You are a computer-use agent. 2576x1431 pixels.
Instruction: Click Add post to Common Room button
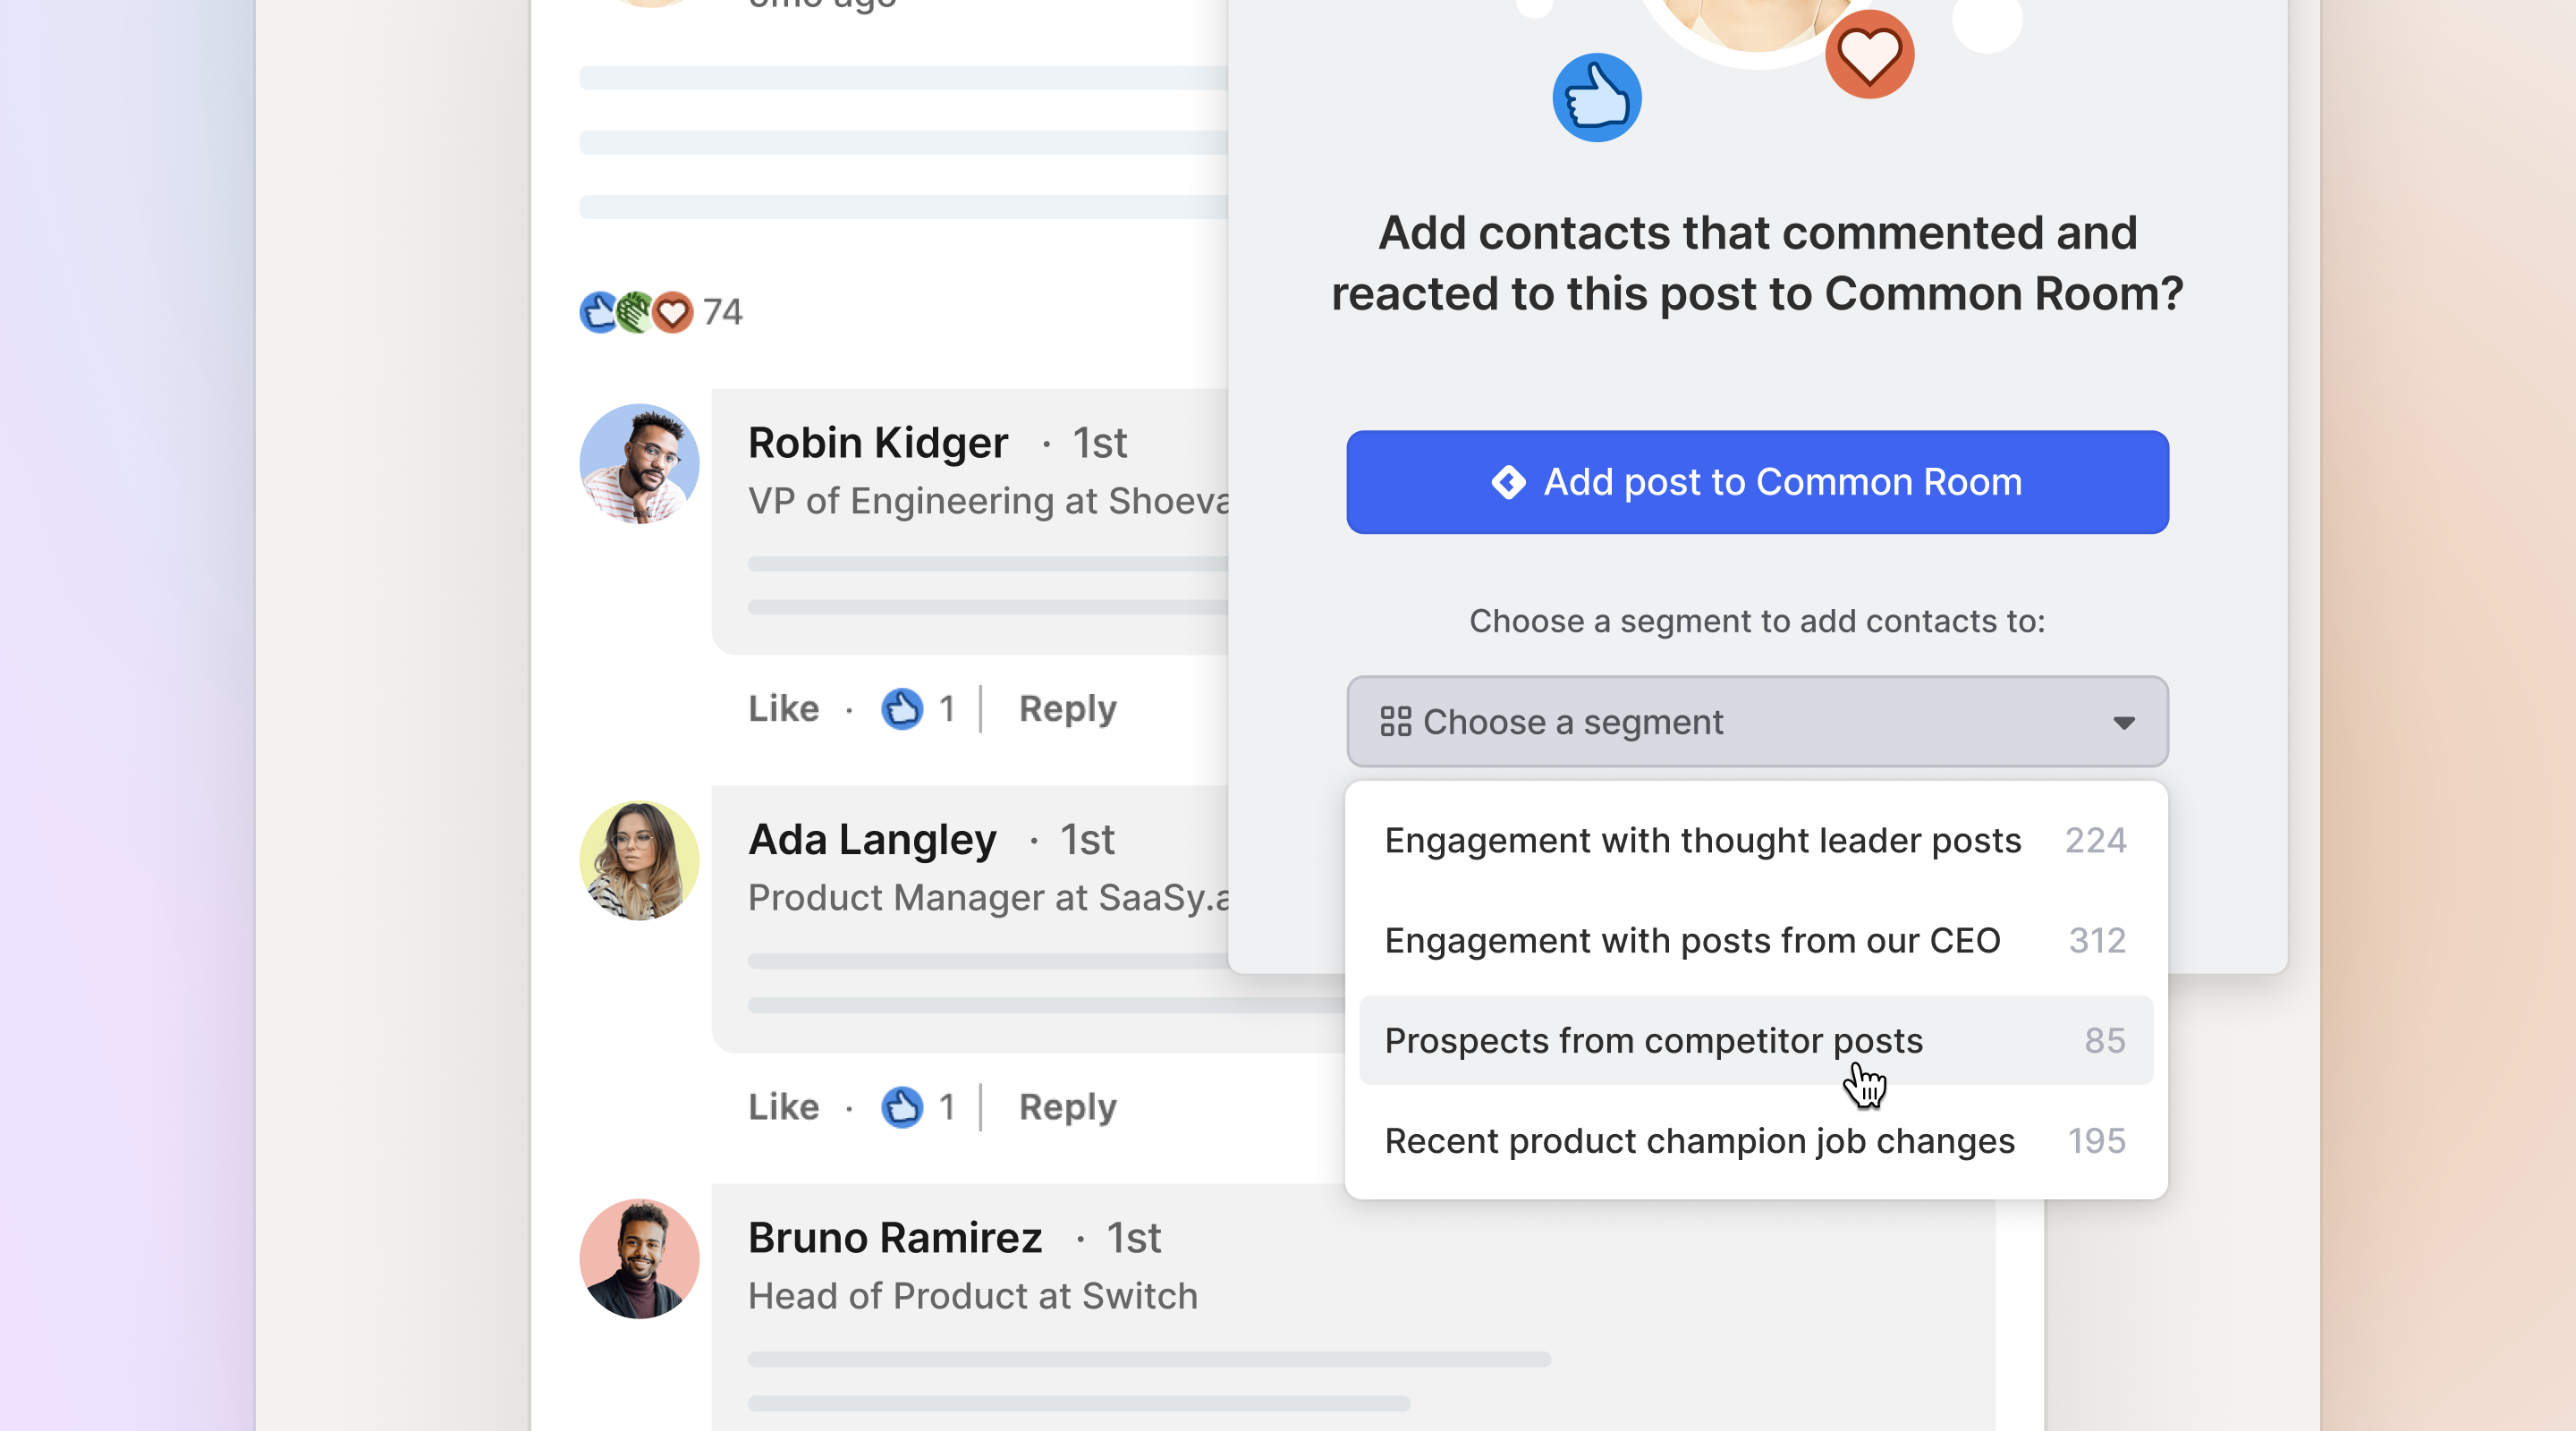tap(1757, 482)
